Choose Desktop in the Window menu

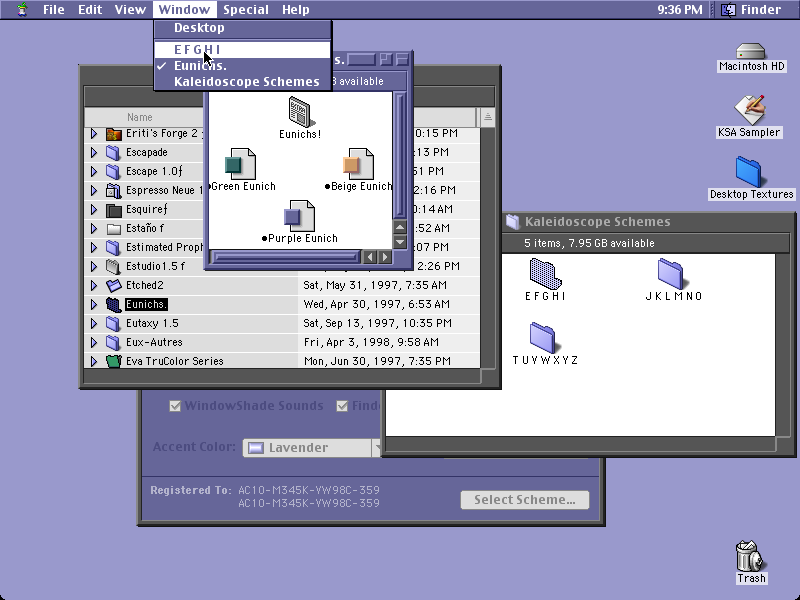[x=243, y=28]
